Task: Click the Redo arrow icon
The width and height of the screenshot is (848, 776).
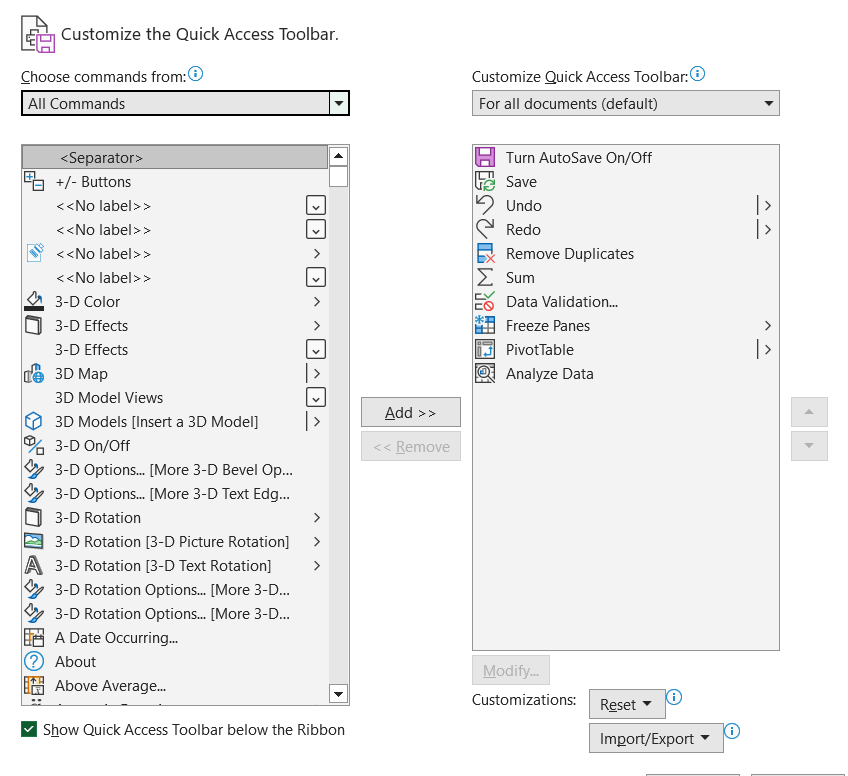Action: [x=485, y=229]
